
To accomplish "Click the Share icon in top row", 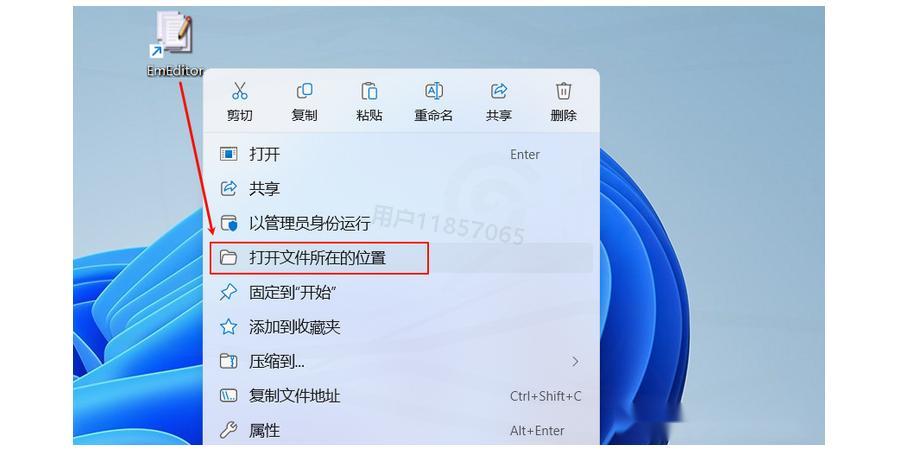I will coord(499,91).
